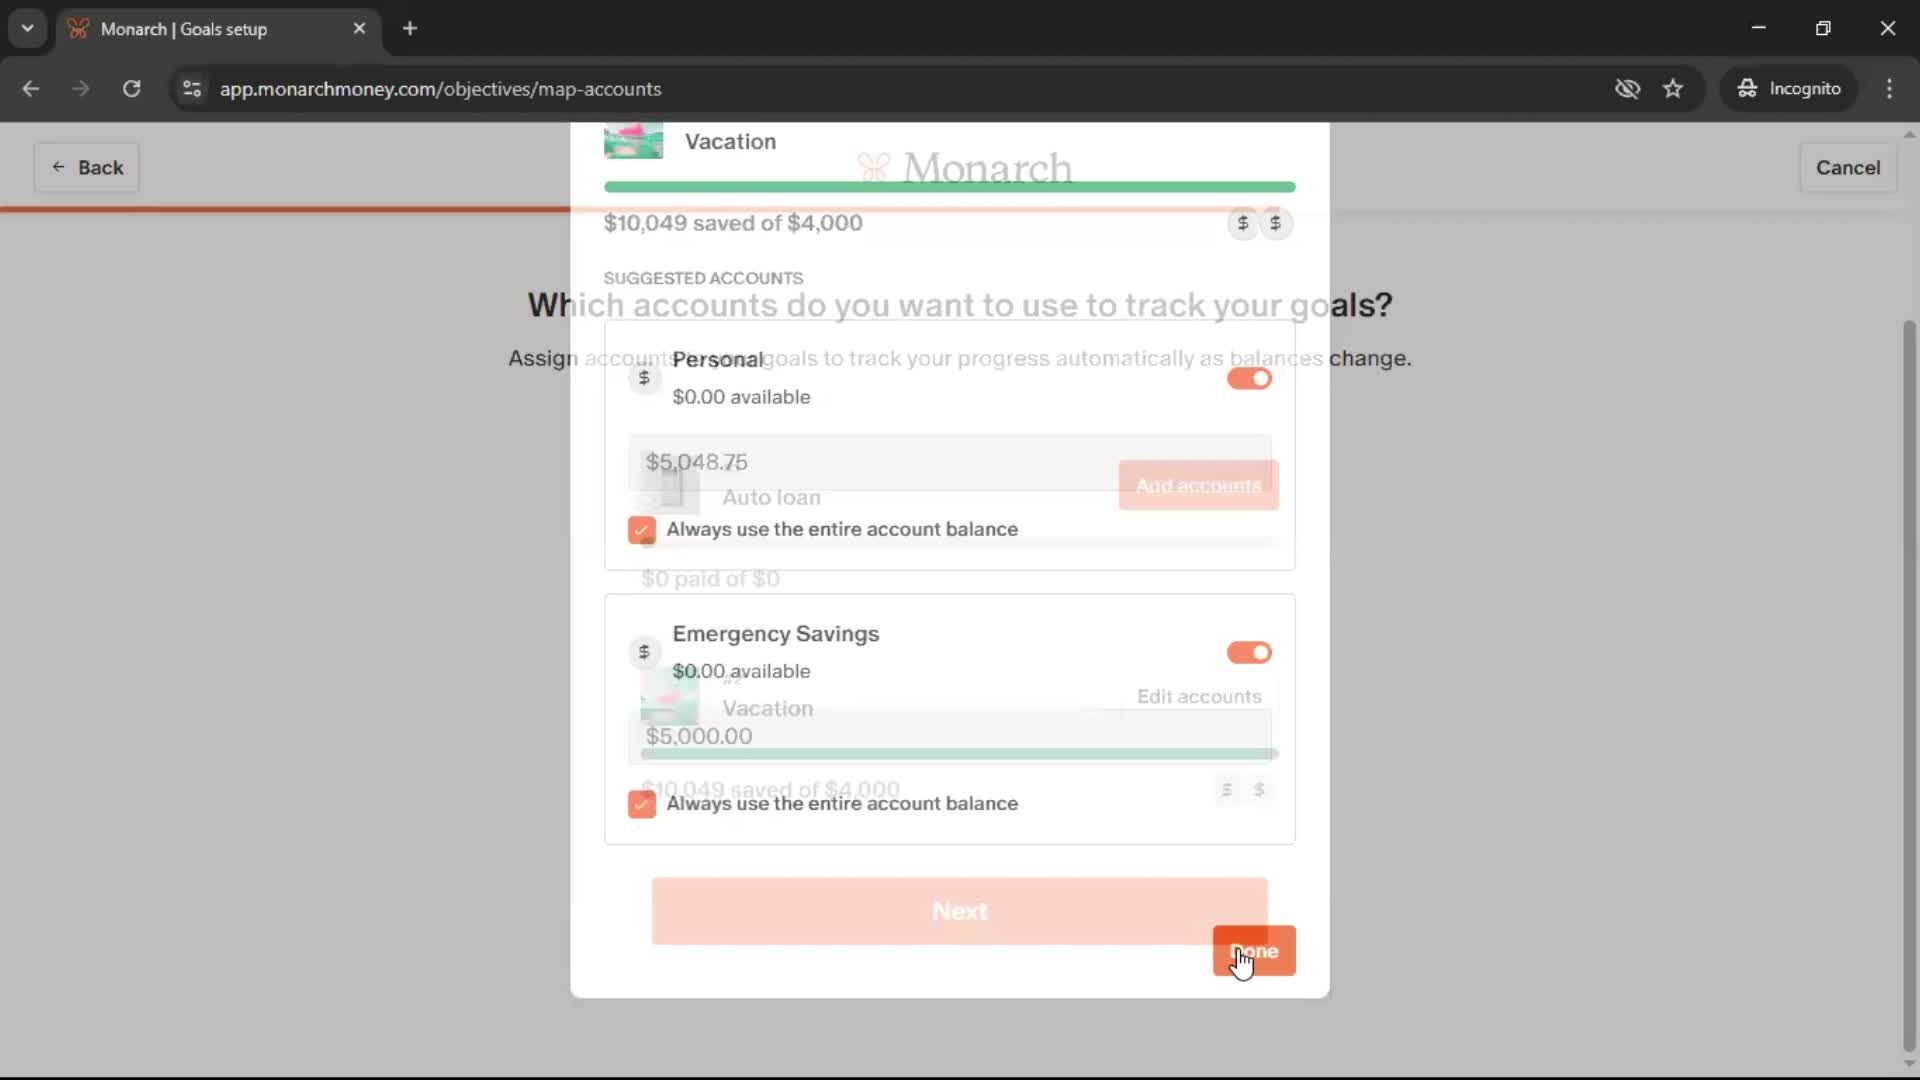1920x1080 pixels.
Task: Toggle off the Personal account switch
Action: click(x=1249, y=378)
